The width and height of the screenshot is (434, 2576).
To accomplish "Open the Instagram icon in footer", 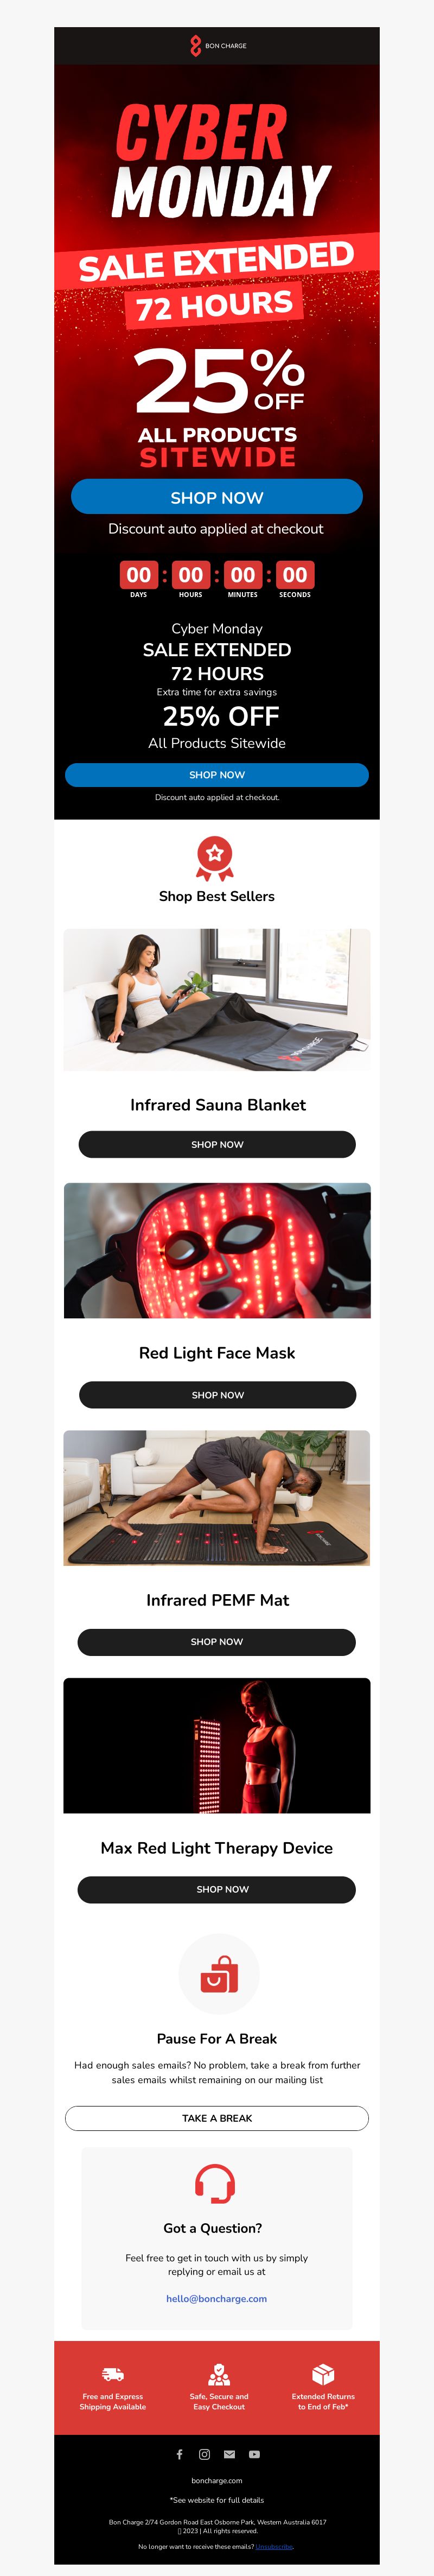I will coord(204,2453).
